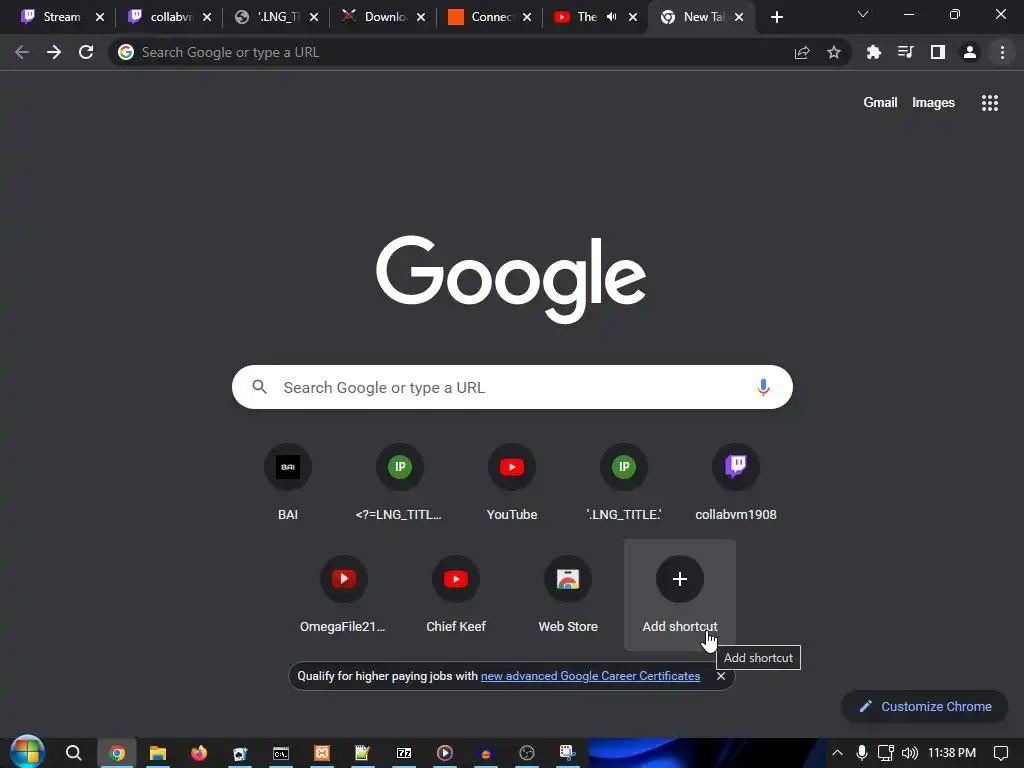Viewport: 1024px width, 768px height.
Task: Click the Google logo
Action: (x=511, y=279)
